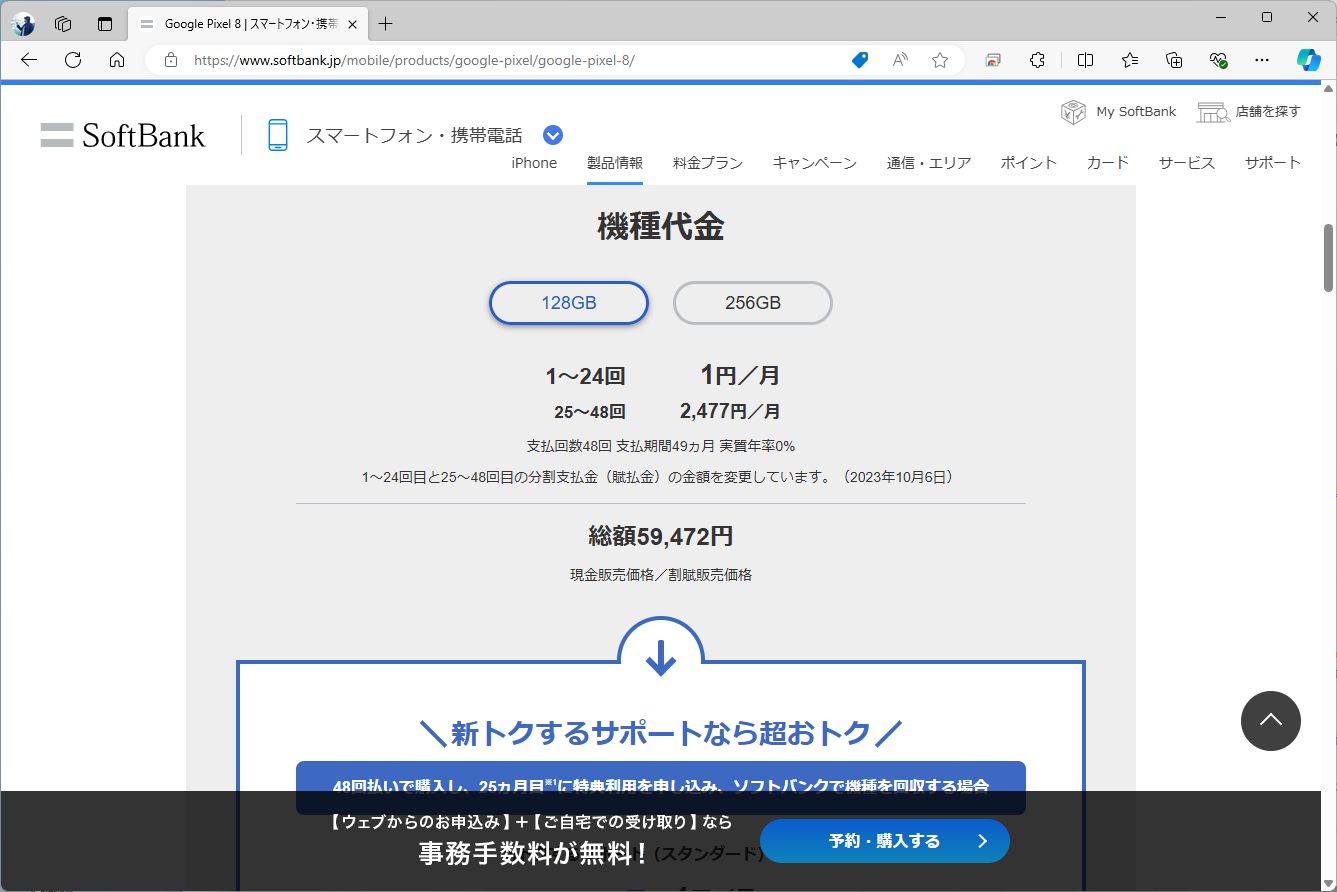
Task: Click the 機種代金 heading
Action: click(x=661, y=227)
